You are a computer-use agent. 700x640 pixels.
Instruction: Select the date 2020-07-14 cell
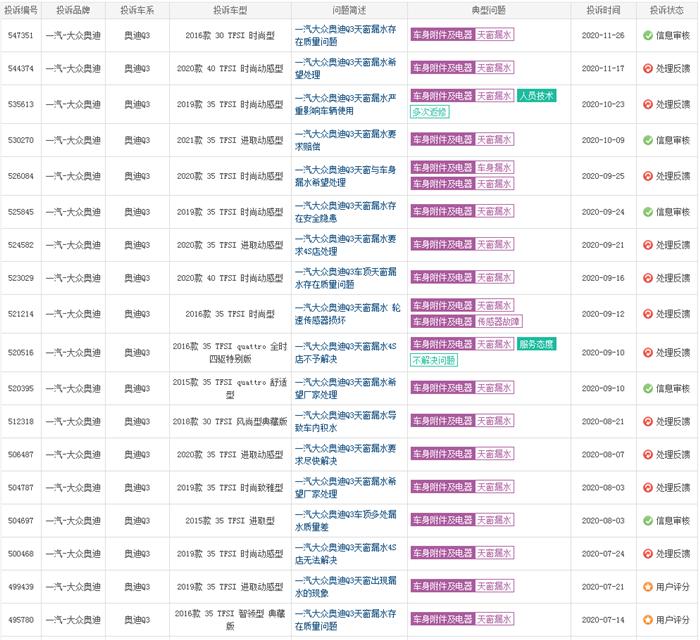603,619
